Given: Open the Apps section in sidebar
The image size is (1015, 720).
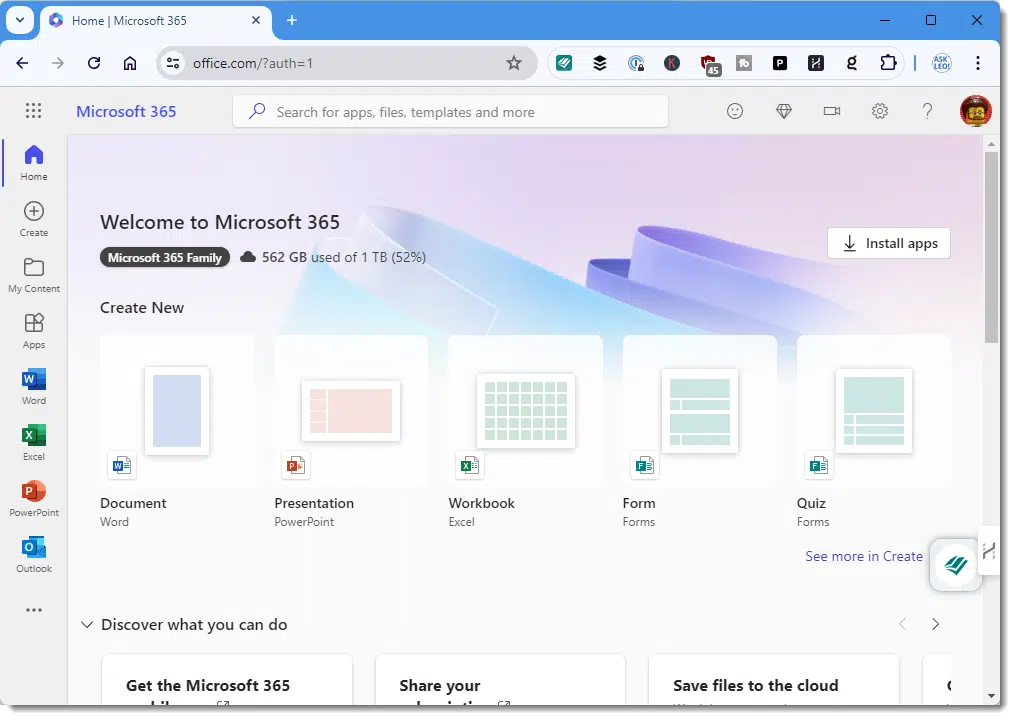Looking at the screenshot, I should (x=34, y=332).
